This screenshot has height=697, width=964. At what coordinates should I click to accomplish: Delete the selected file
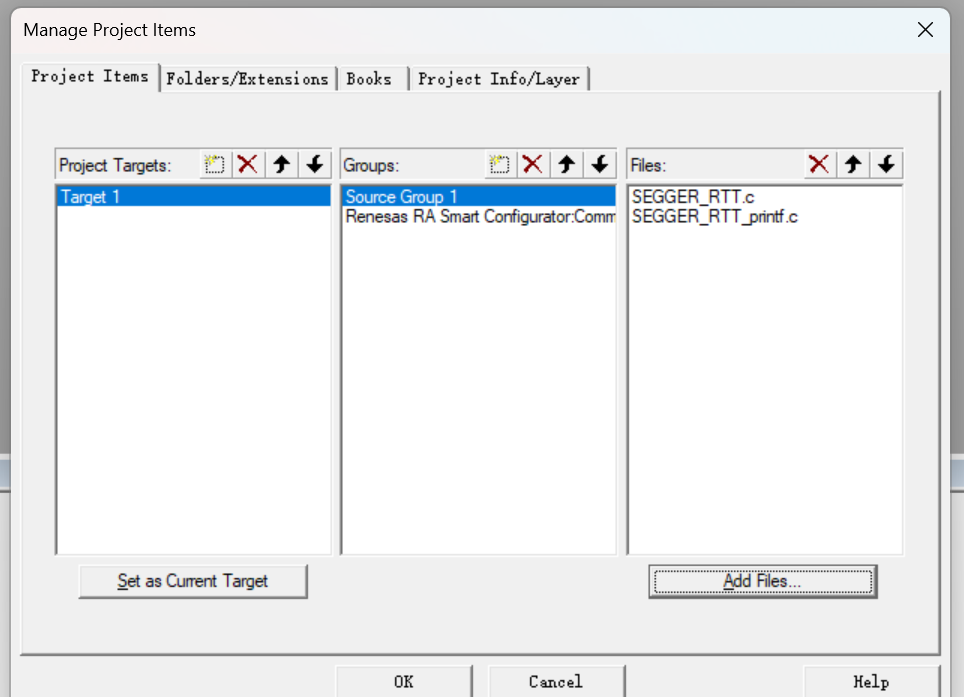pyautogui.click(x=820, y=165)
